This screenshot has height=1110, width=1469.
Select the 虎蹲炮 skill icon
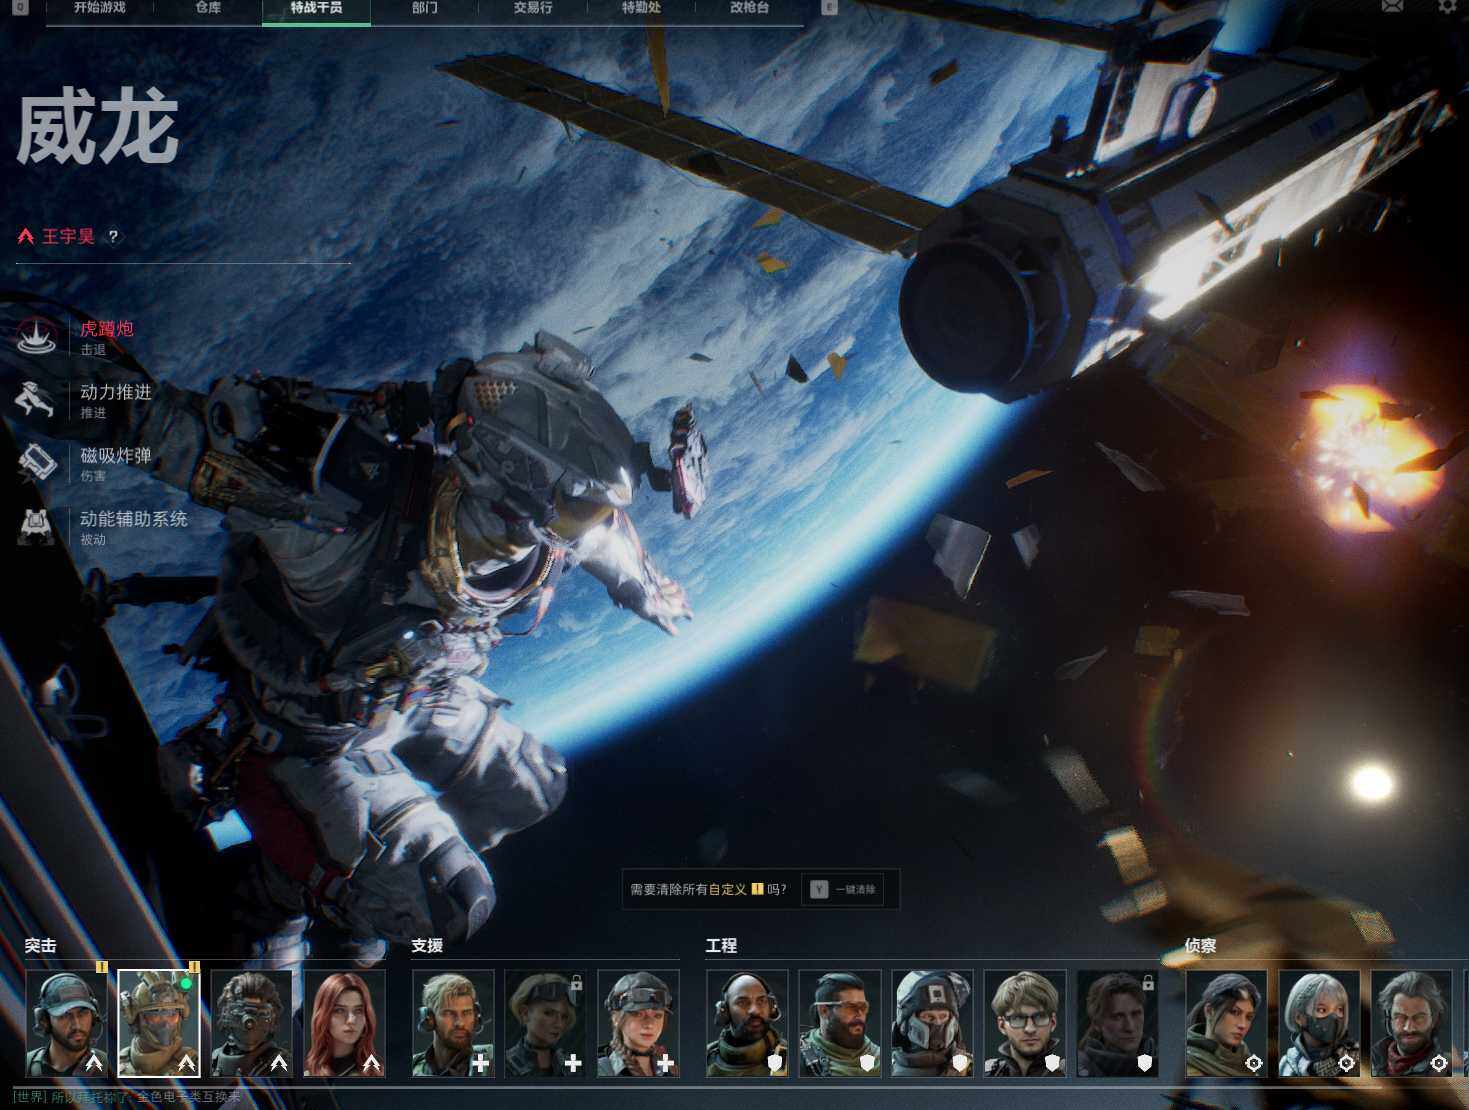(x=37, y=336)
